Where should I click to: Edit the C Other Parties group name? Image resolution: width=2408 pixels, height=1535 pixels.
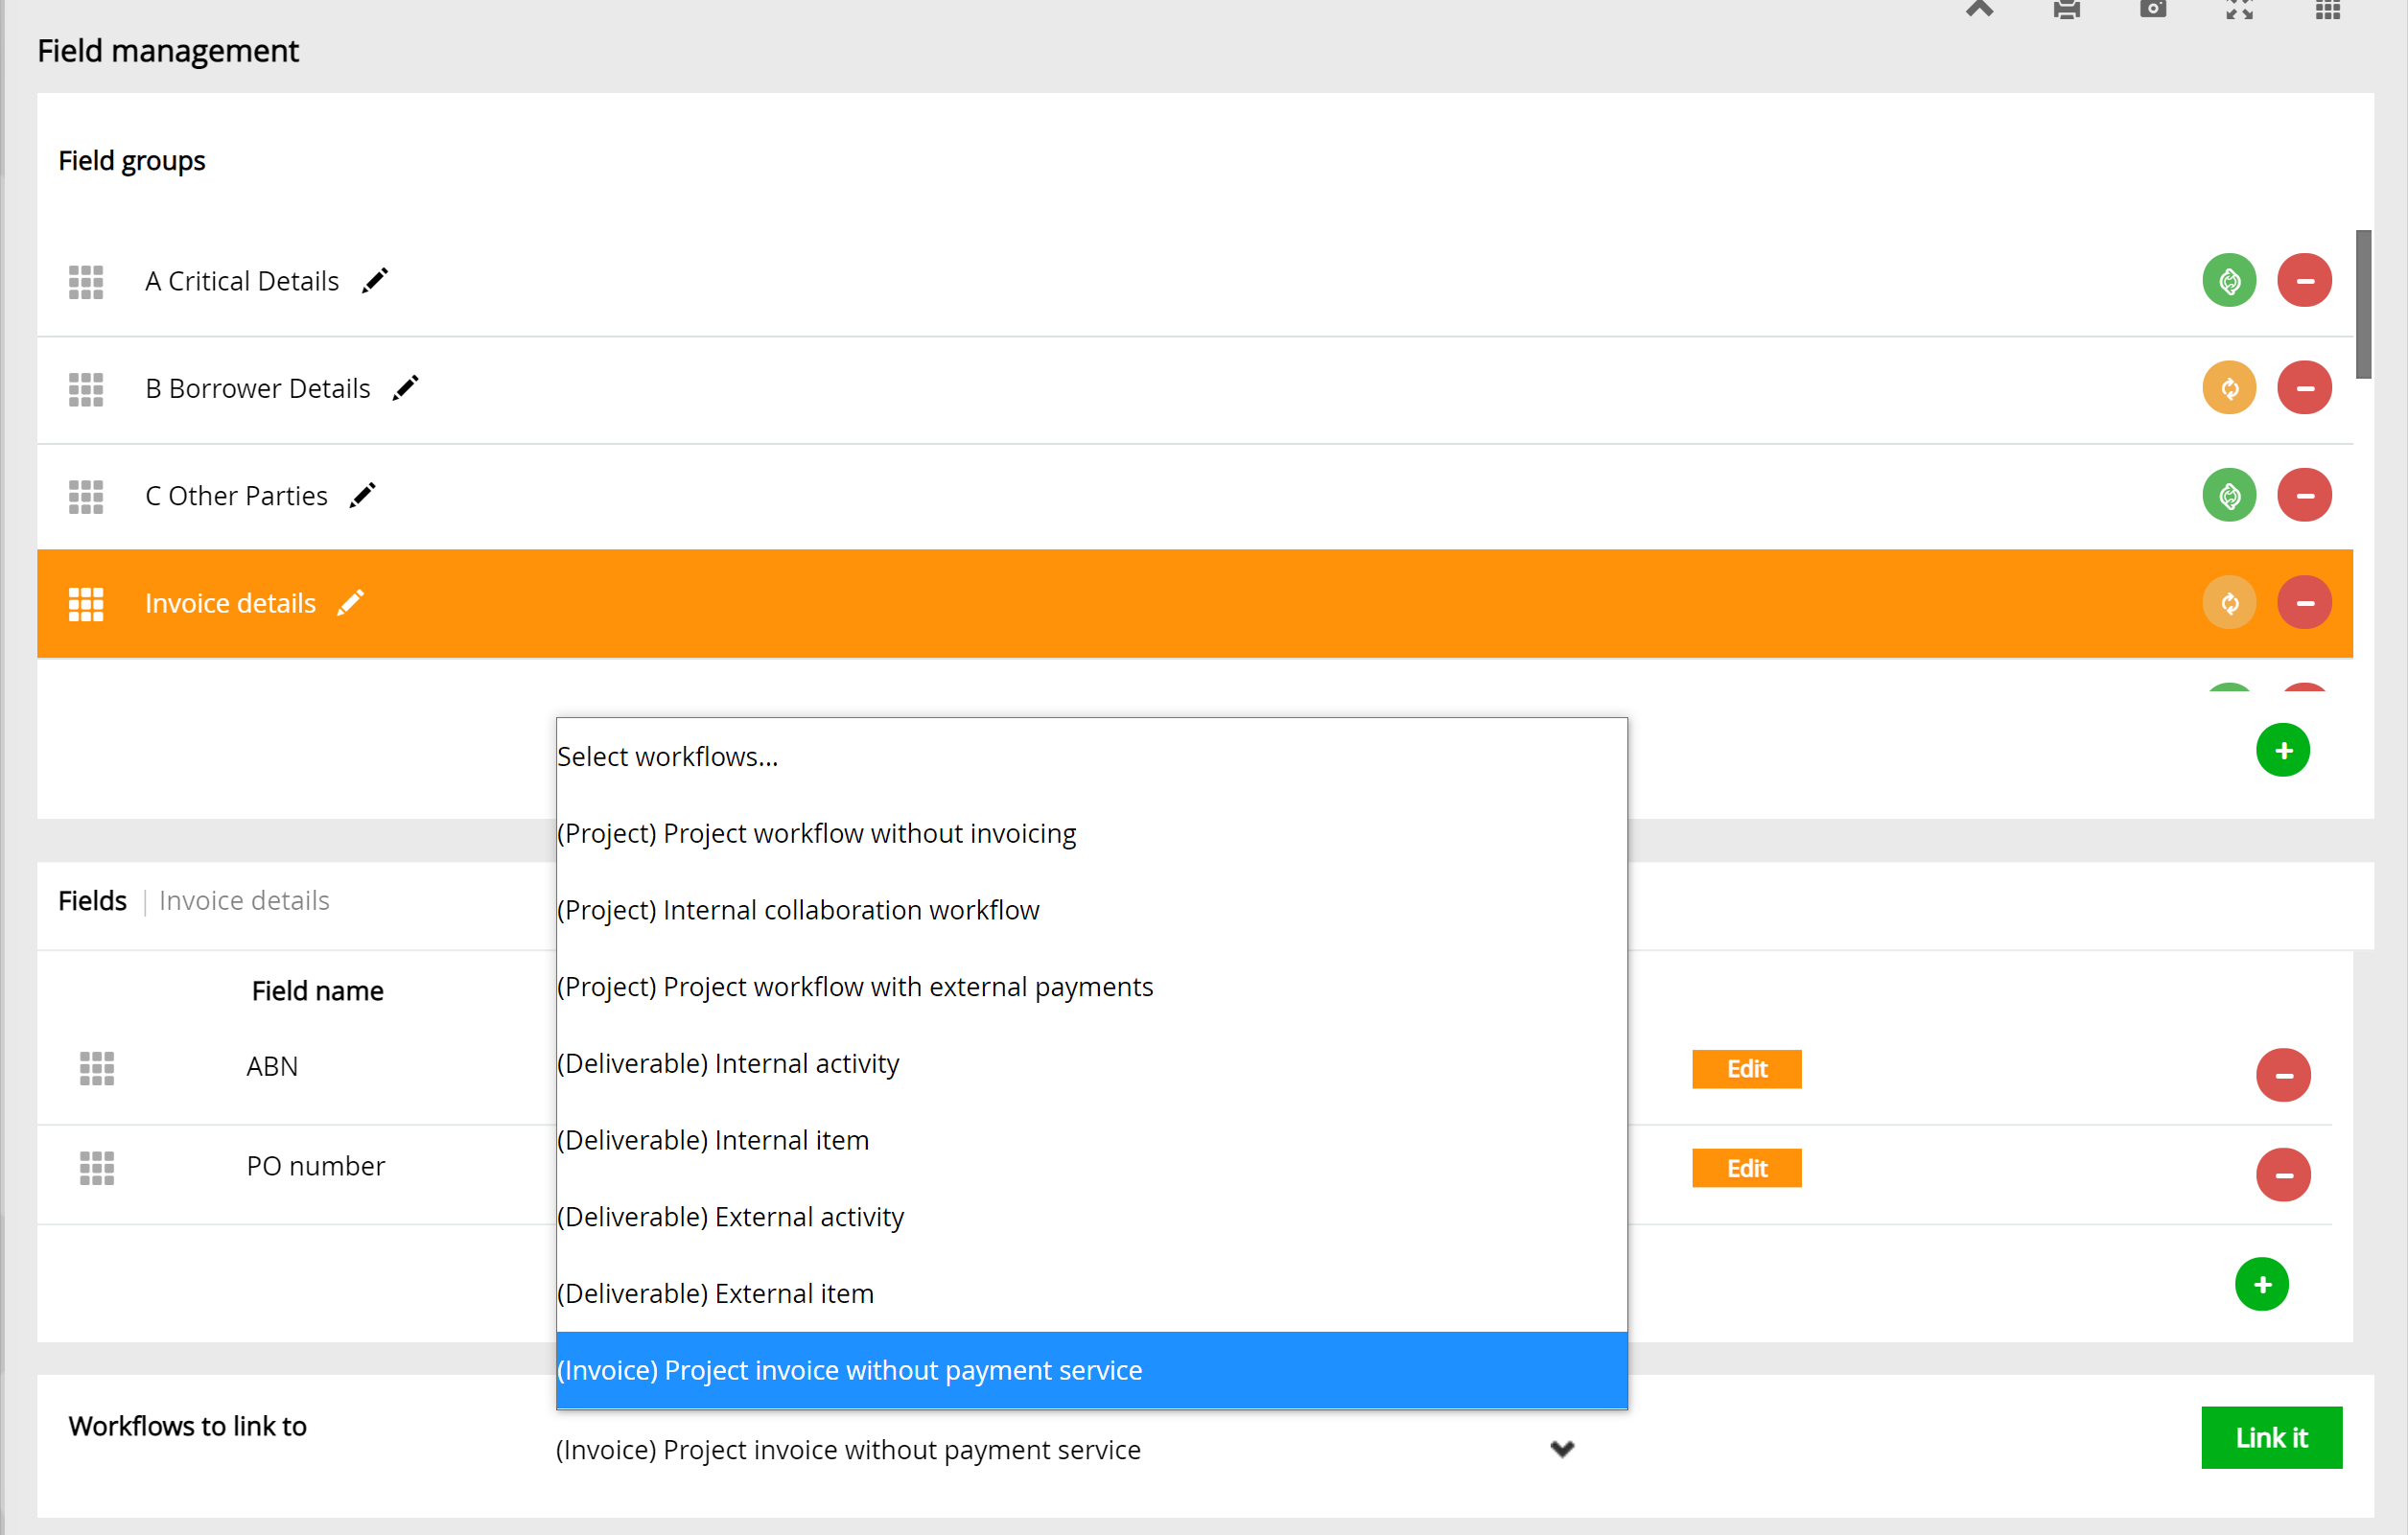363,495
